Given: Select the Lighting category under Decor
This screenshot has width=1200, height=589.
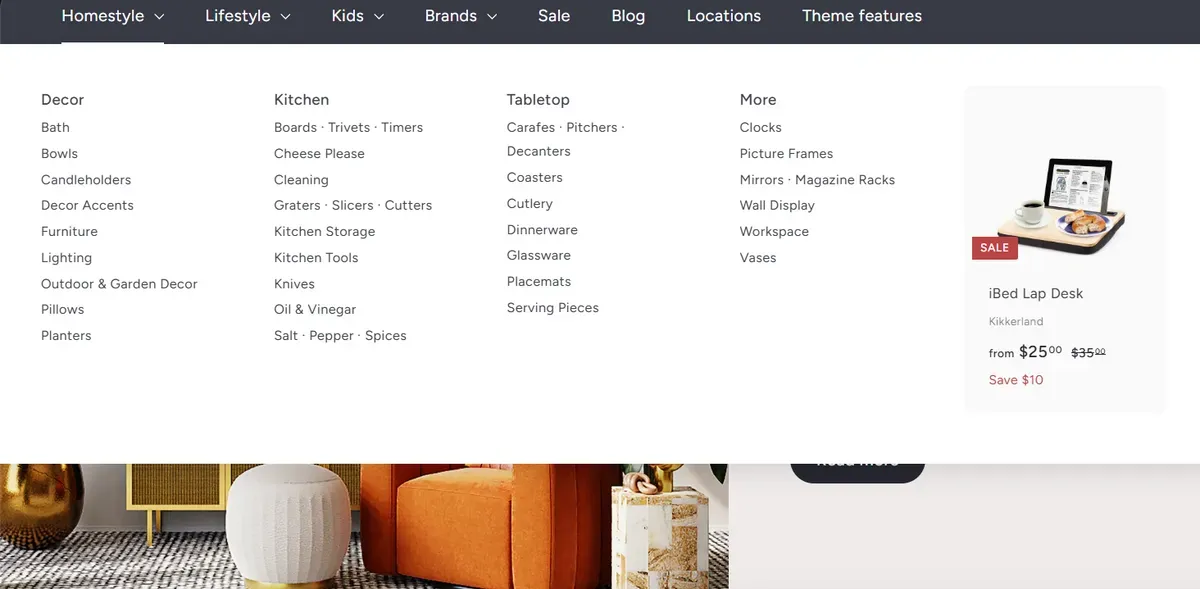Looking at the screenshot, I should click(67, 257).
